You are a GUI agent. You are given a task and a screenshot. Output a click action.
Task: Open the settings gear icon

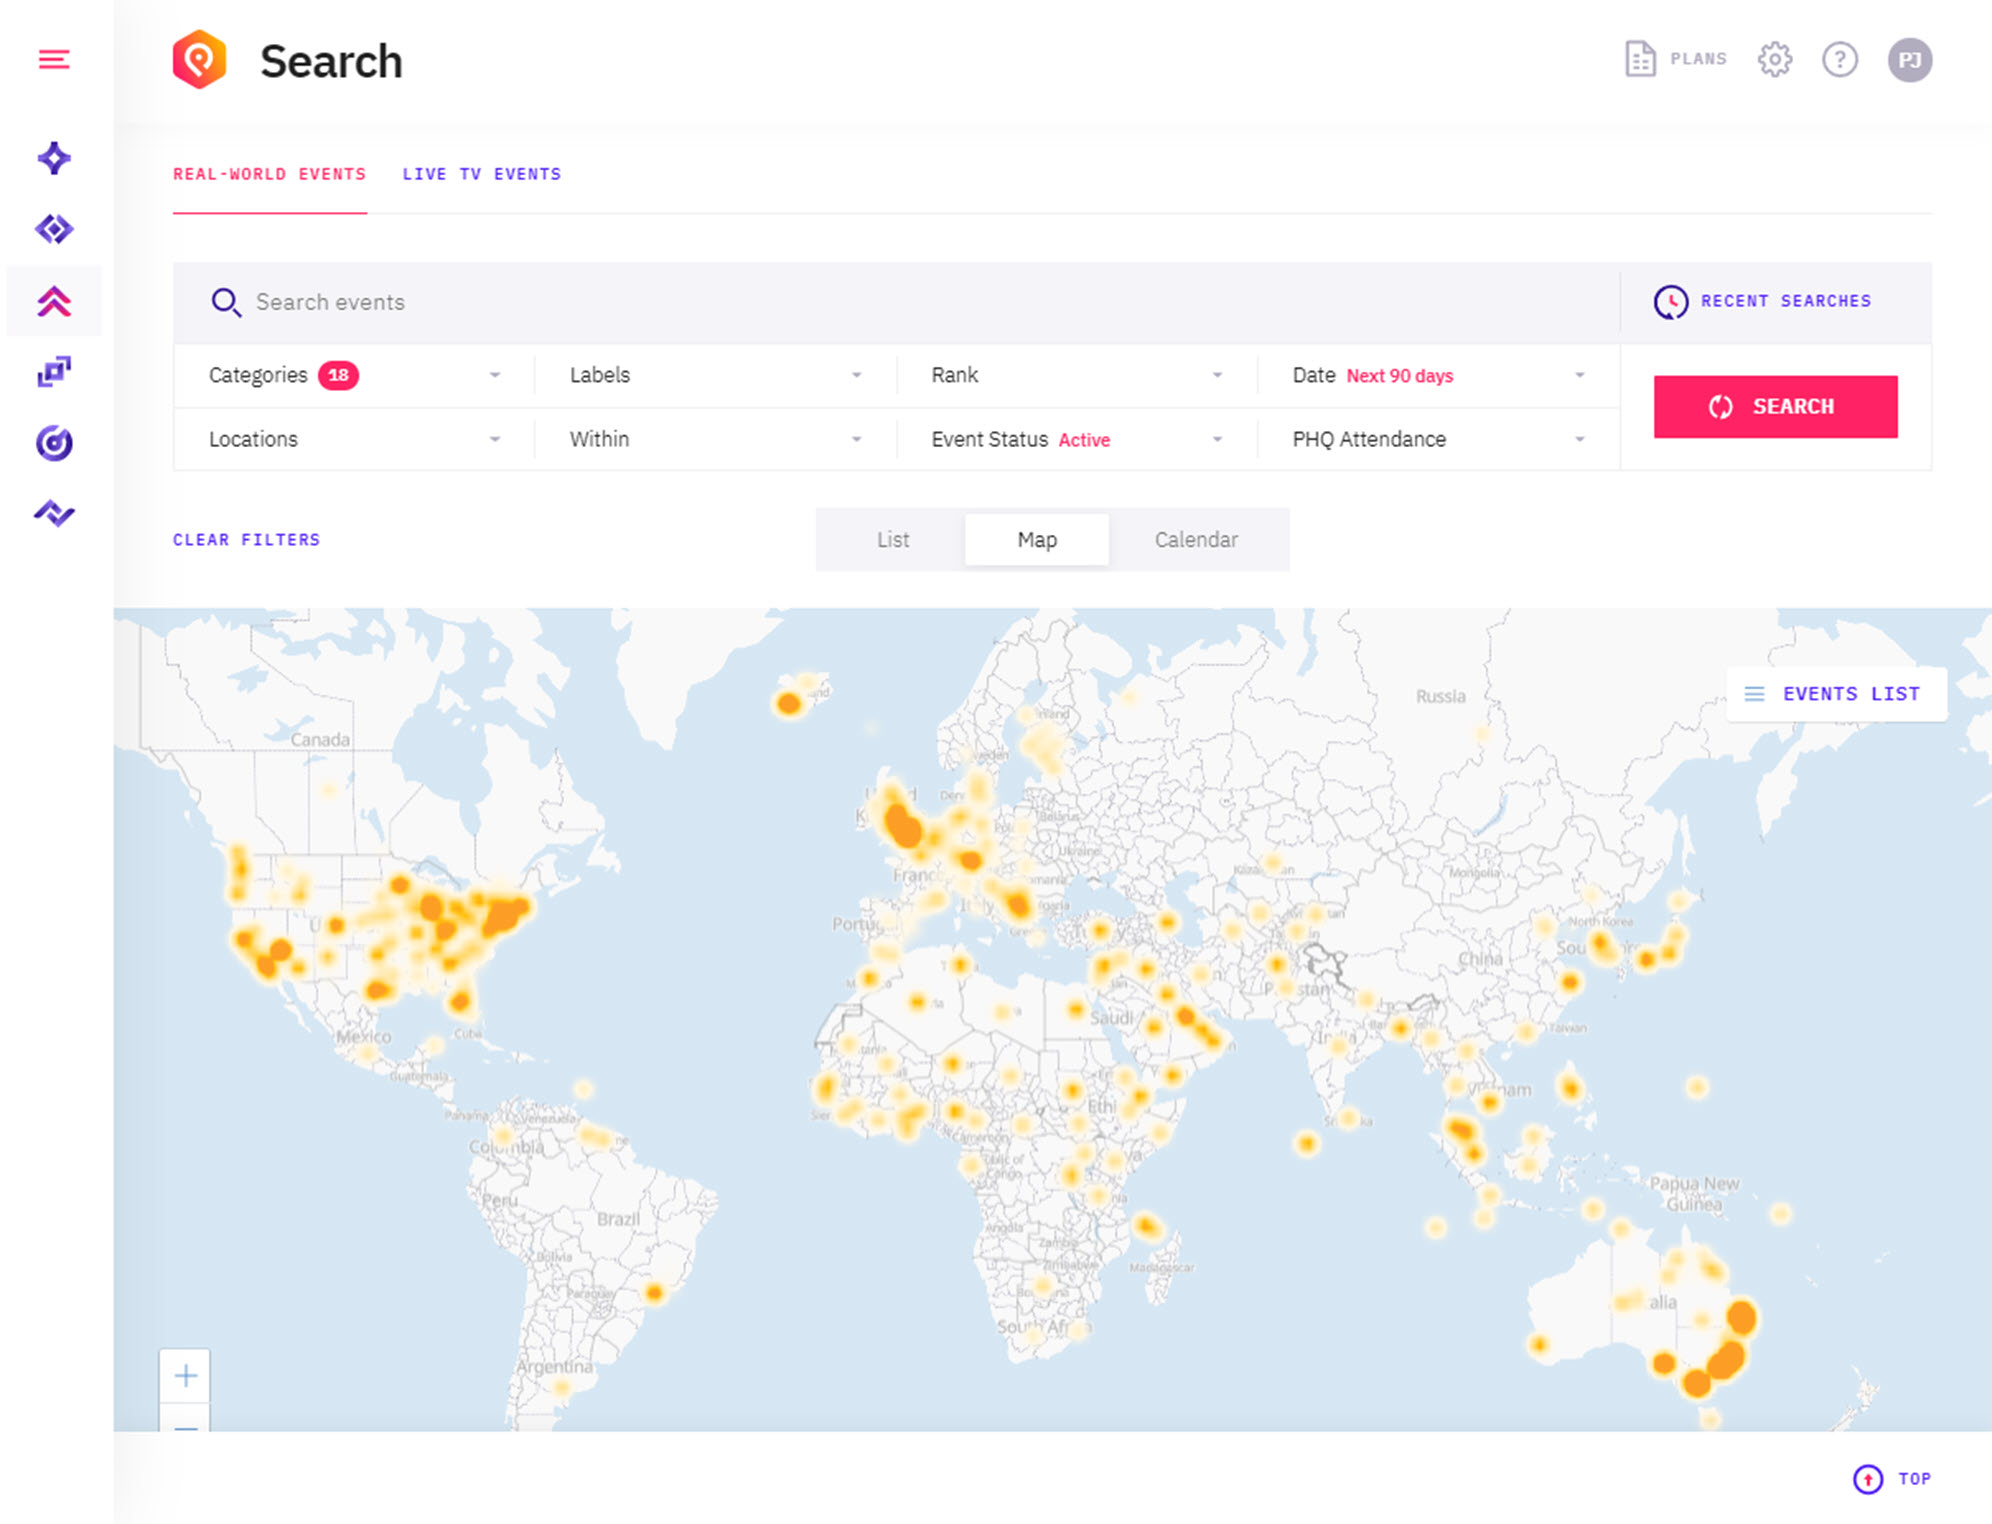(1774, 60)
